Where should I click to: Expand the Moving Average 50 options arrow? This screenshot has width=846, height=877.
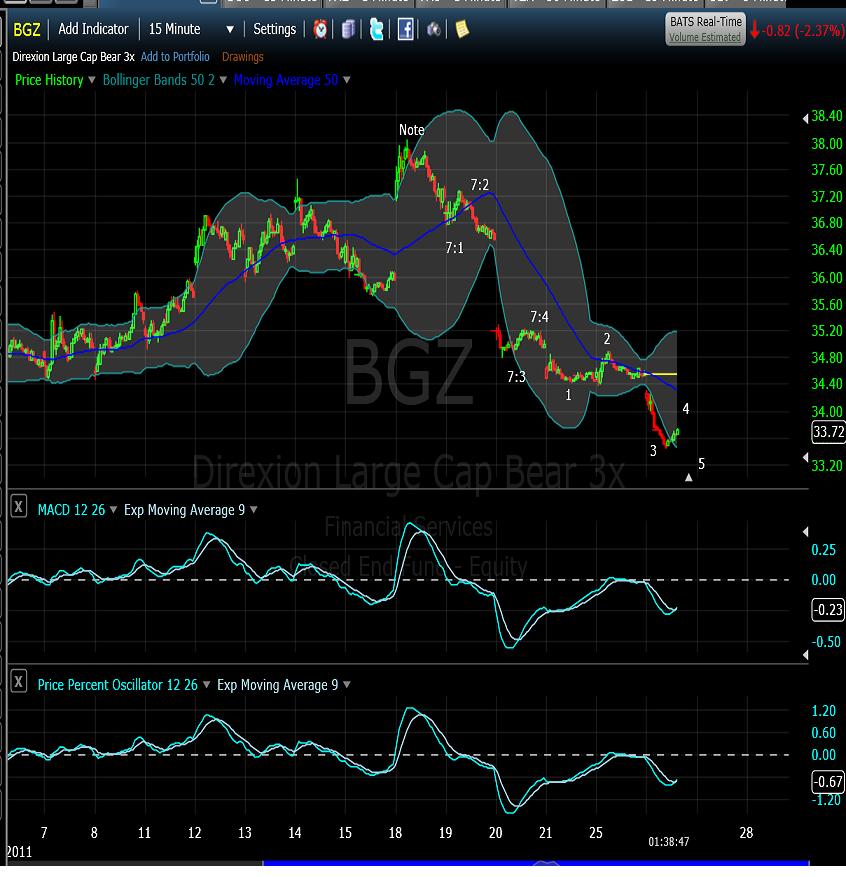click(x=347, y=80)
